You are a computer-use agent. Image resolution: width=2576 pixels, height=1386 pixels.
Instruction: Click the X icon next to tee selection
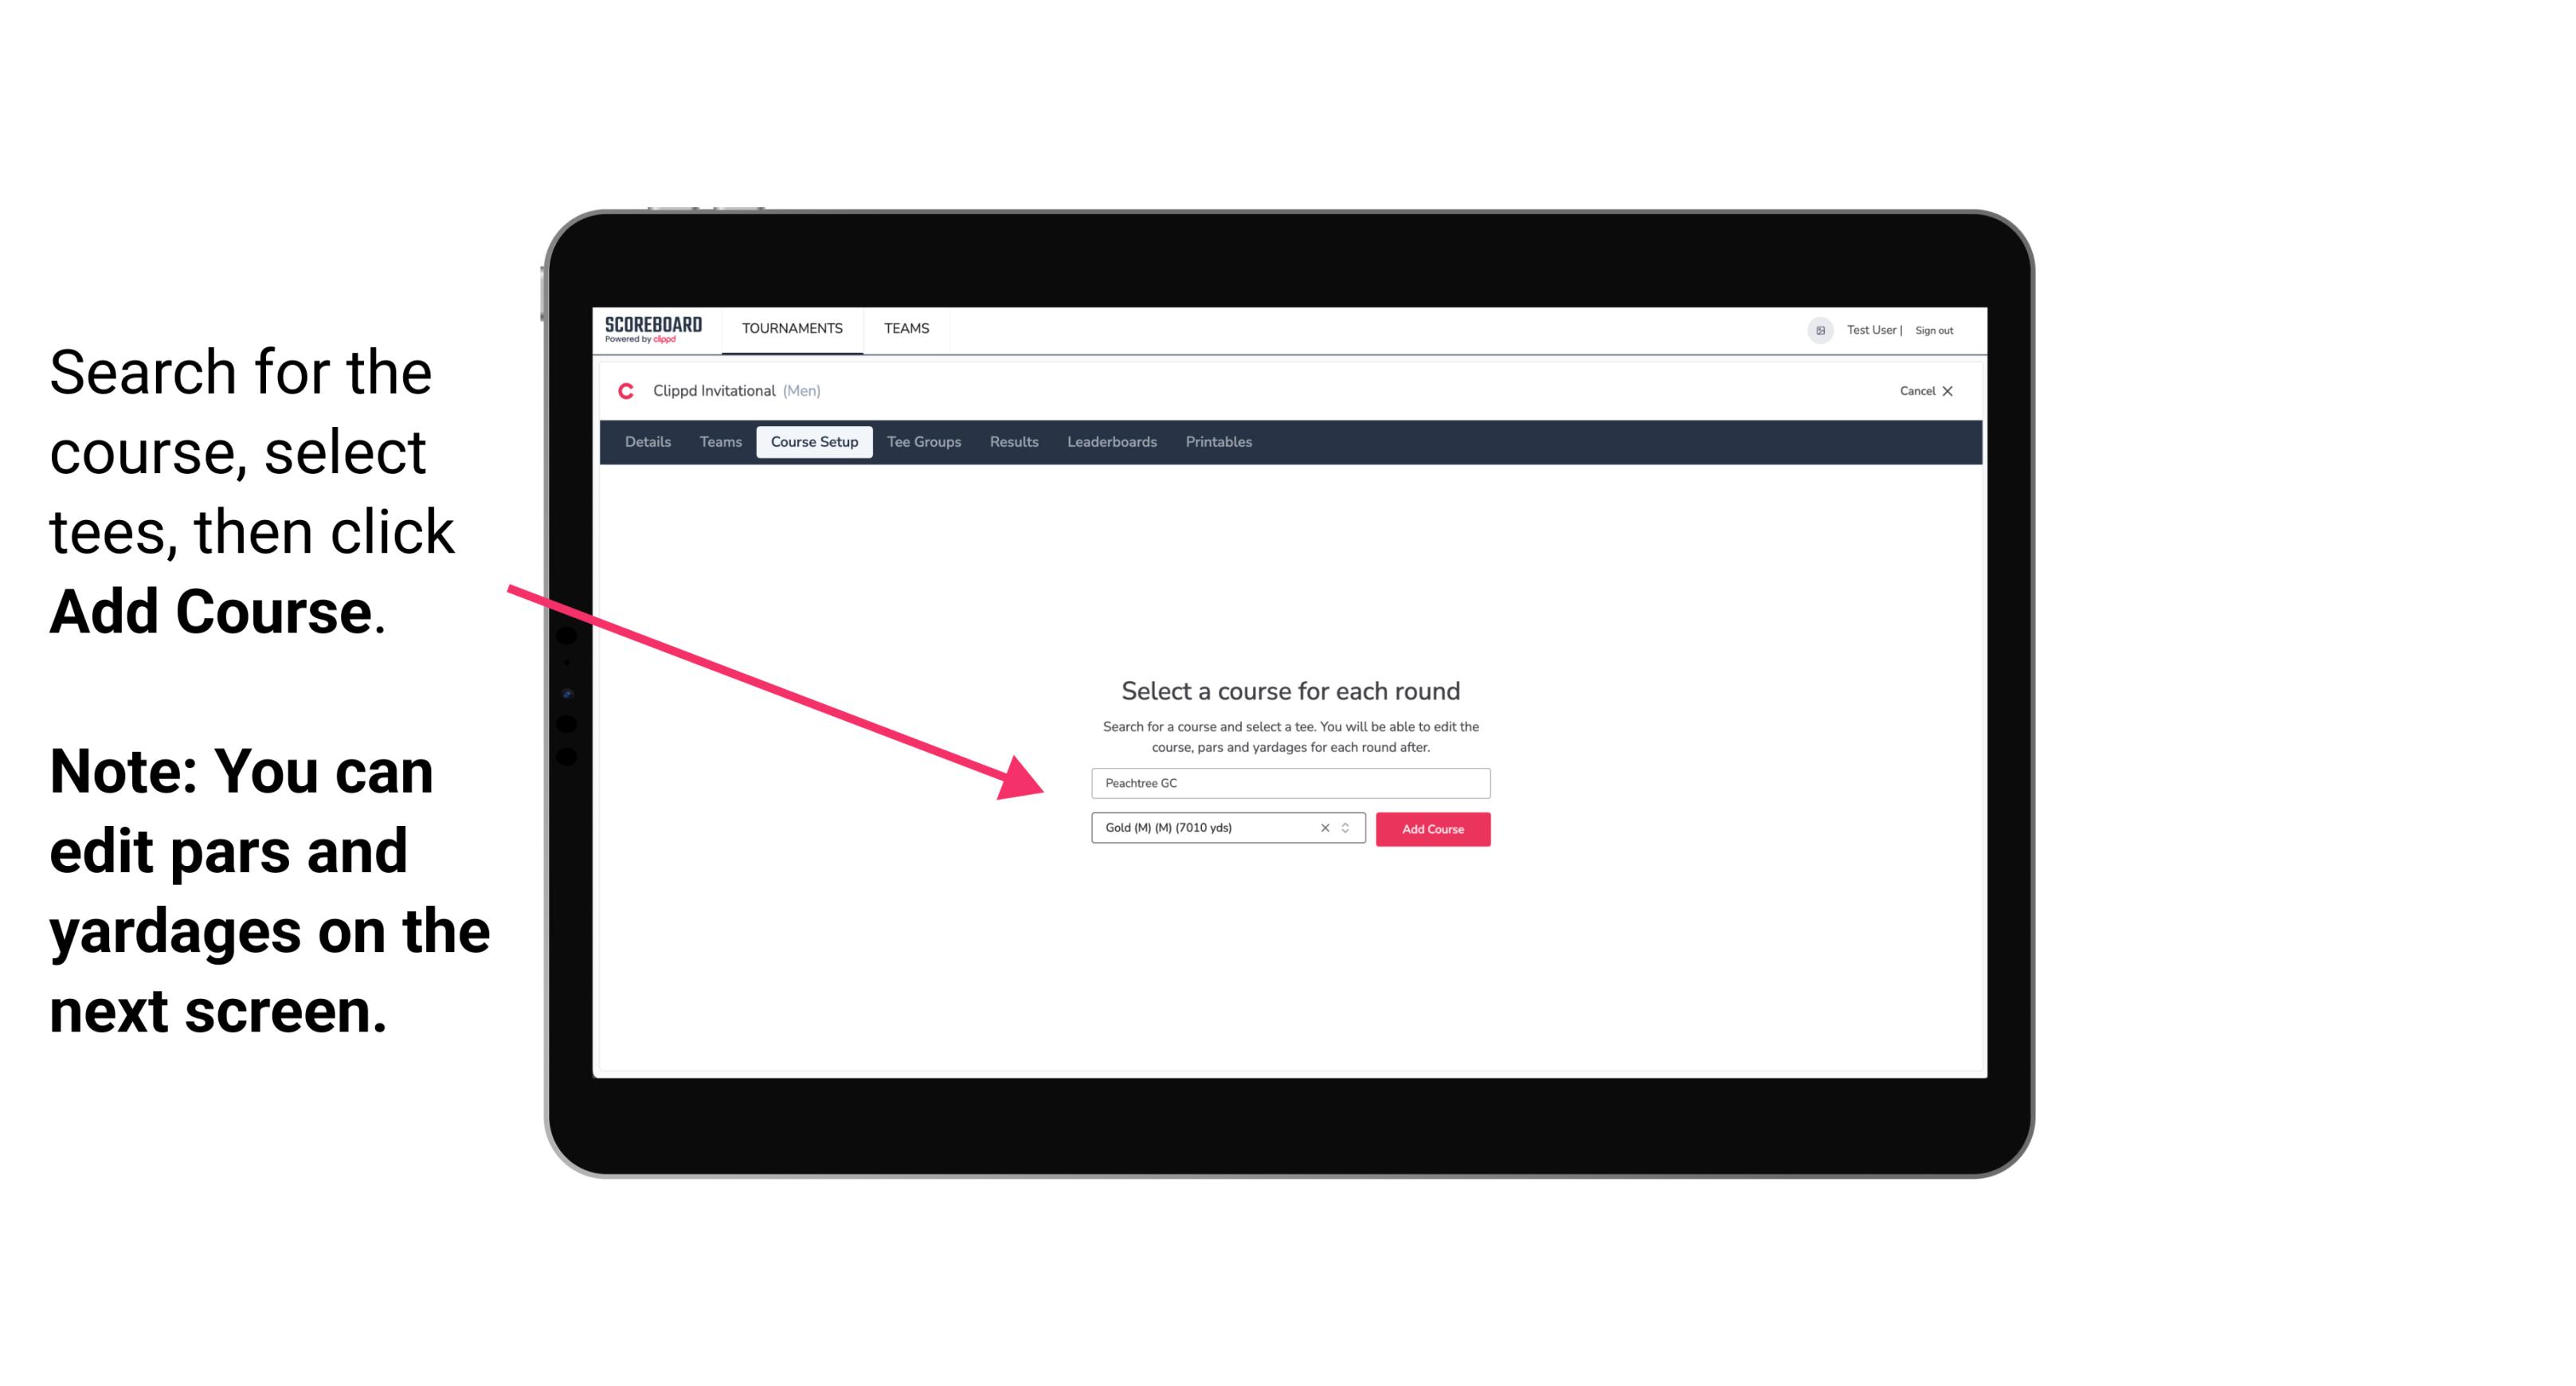click(x=1322, y=828)
